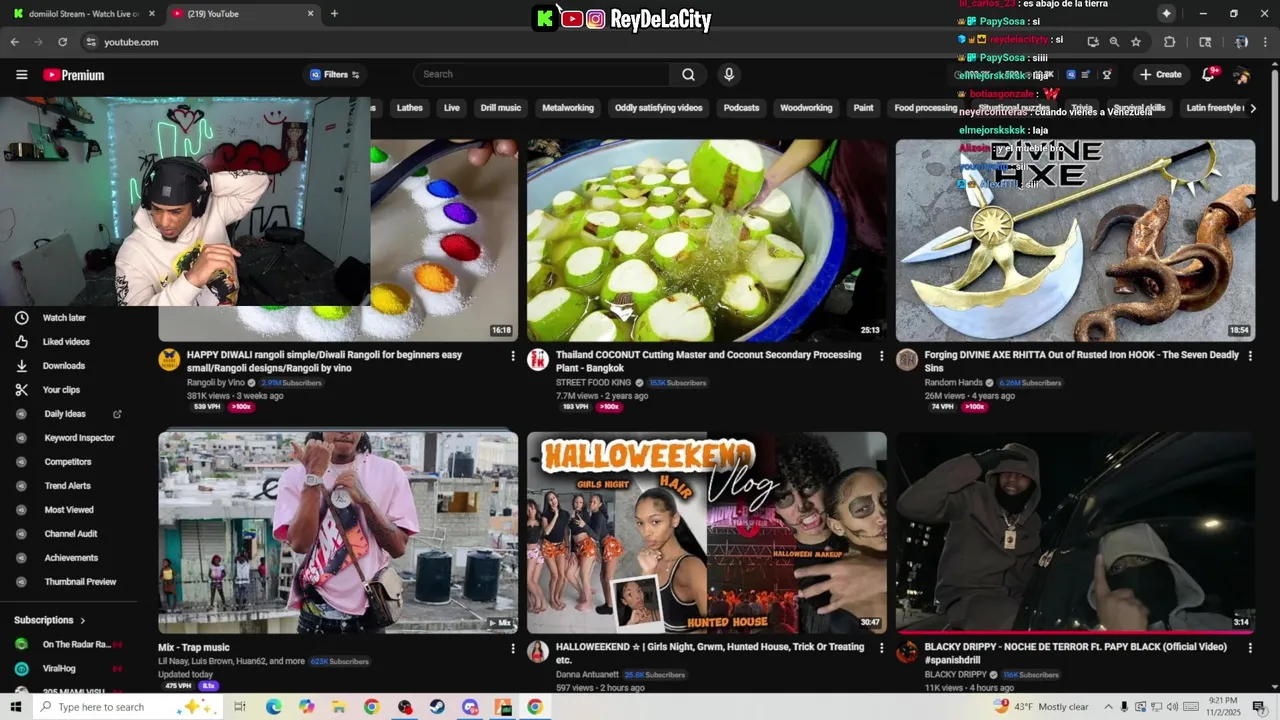This screenshot has width=1280, height=720.
Task: Go to YouTube Premium home logo
Action: pyautogui.click(x=73, y=75)
